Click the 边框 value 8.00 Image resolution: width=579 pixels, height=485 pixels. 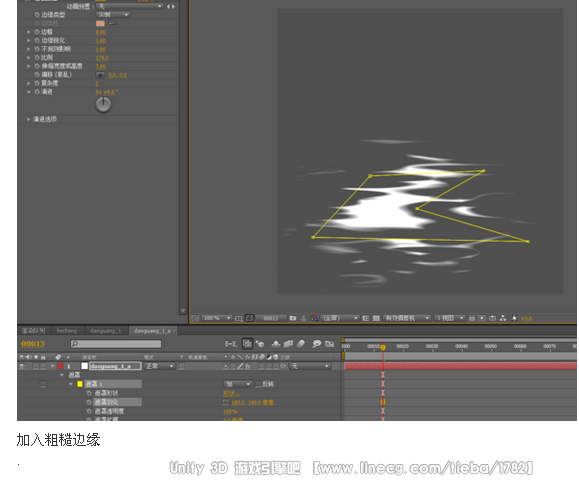tap(100, 32)
